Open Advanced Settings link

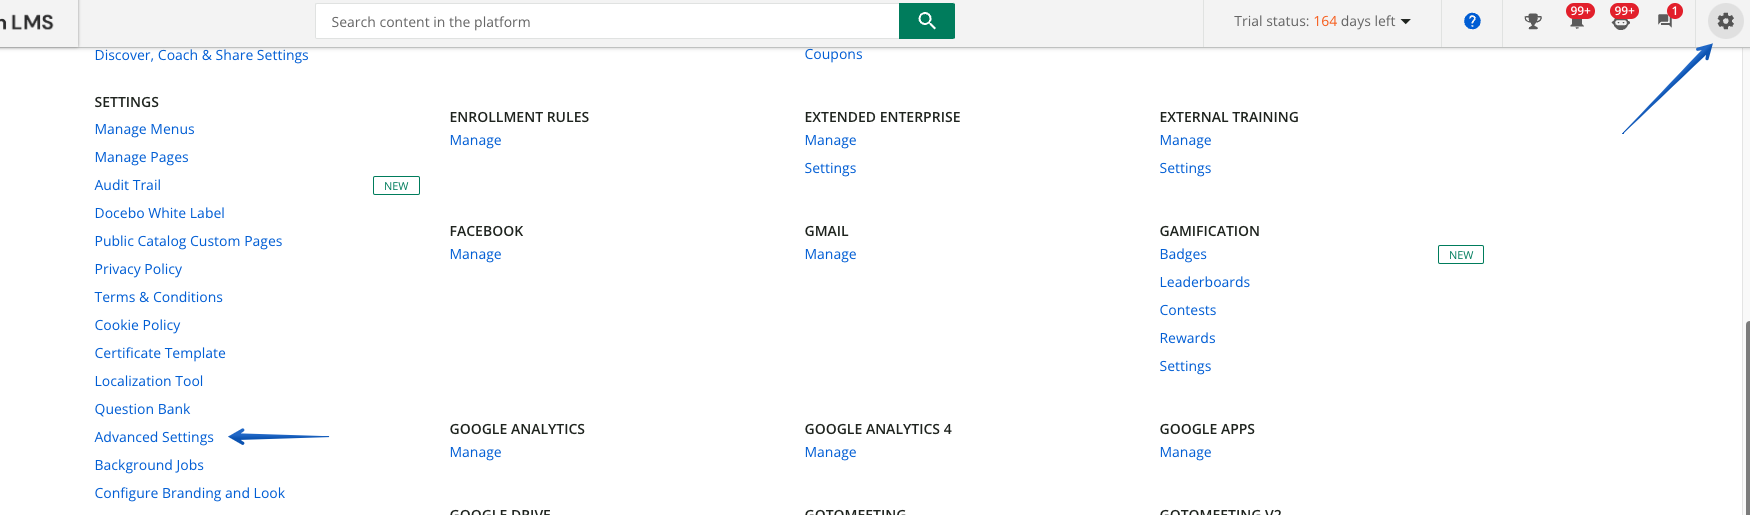154,437
